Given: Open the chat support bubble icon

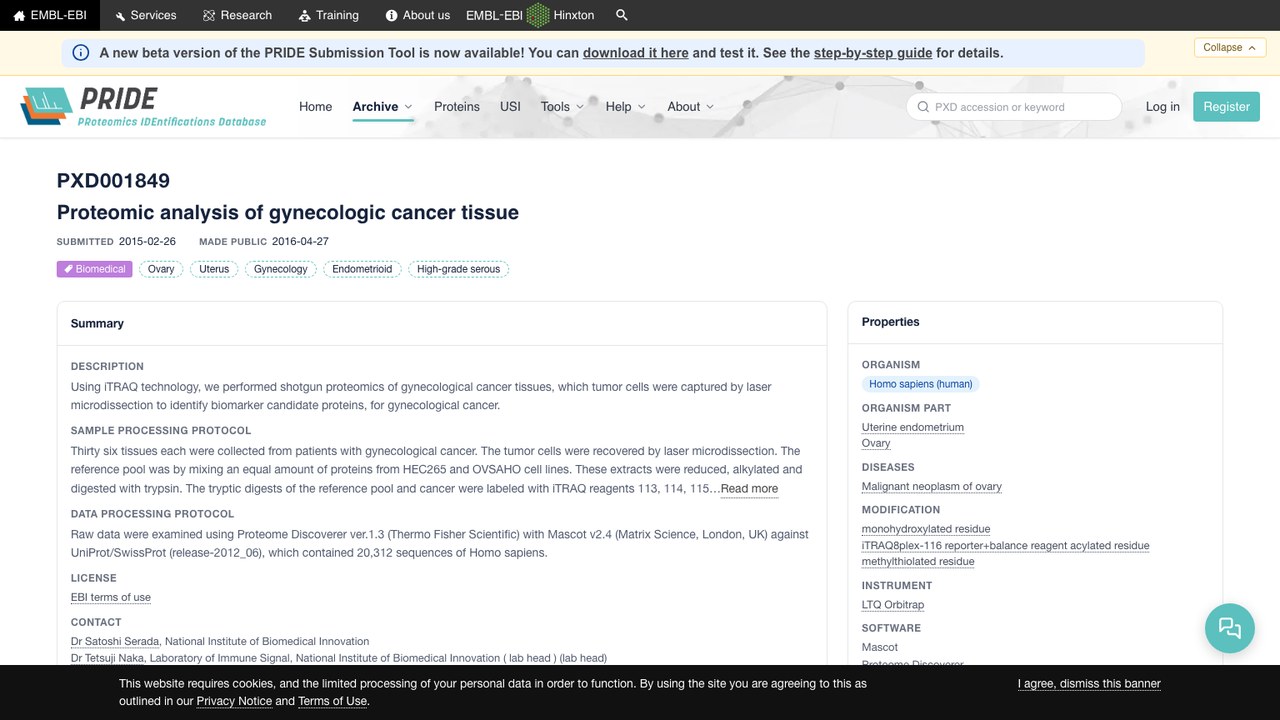Looking at the screenshot, I should click(1230, 628).
